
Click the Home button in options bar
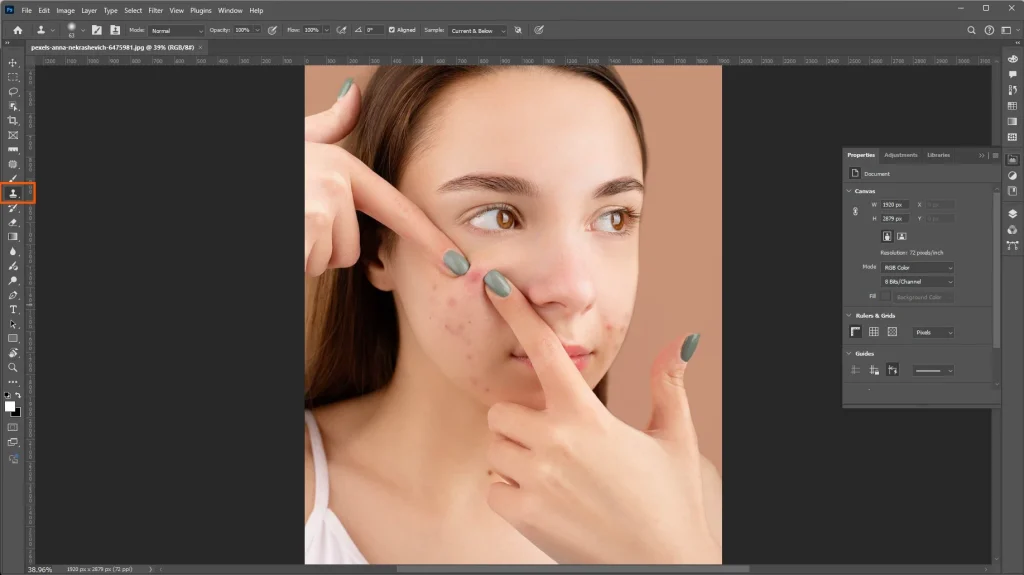pyautogui.click(x=18, y=30)
